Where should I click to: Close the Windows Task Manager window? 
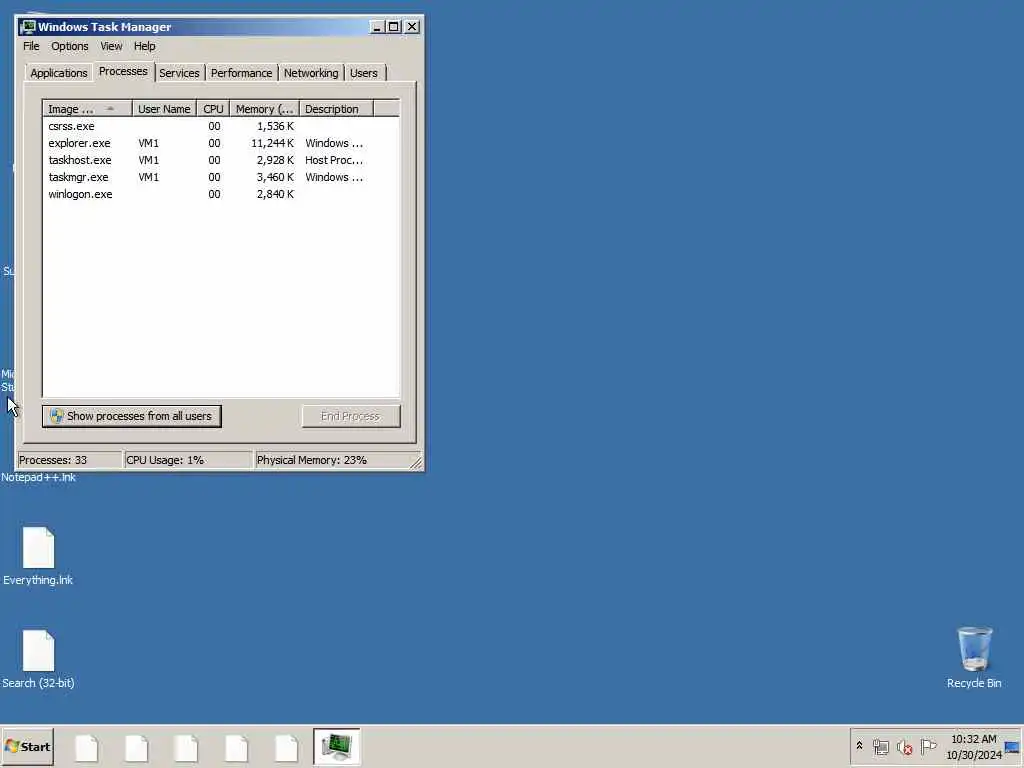(412, 27)
